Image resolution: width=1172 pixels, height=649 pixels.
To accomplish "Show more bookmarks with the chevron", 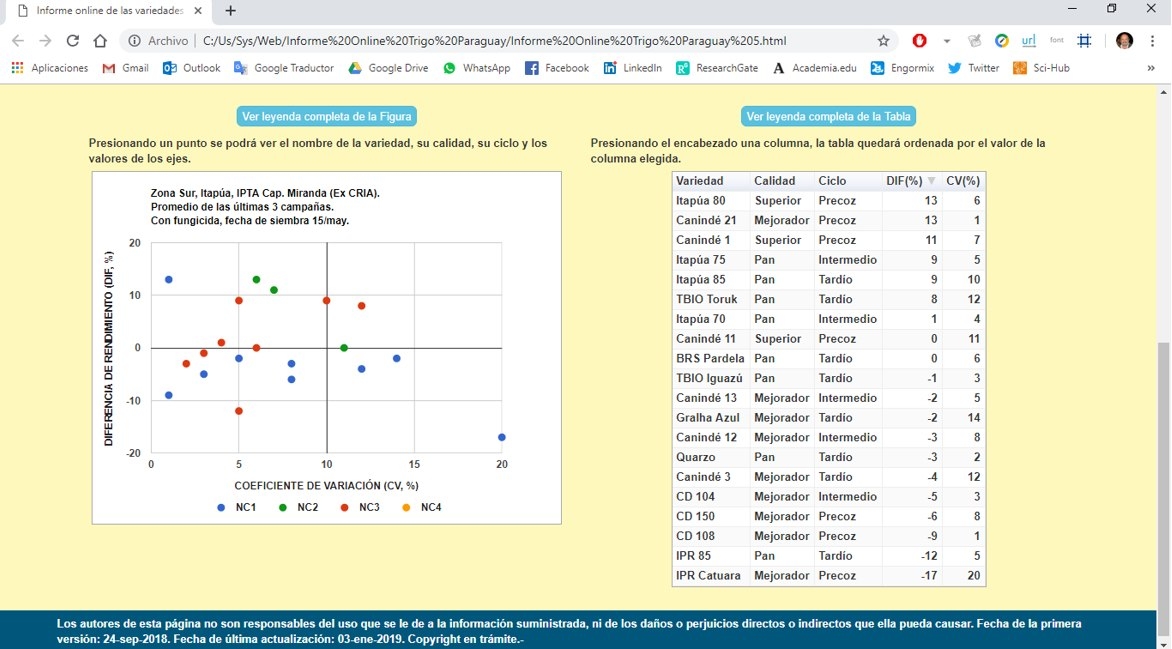I will (1150, 68).
